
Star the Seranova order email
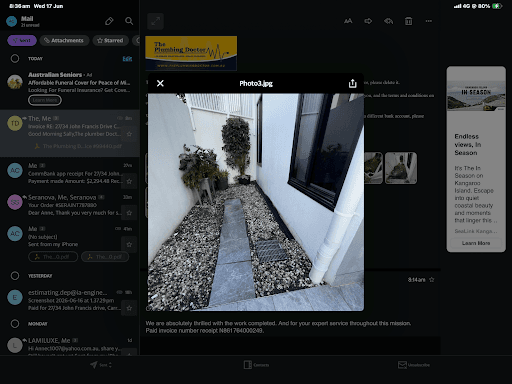point(129,213)
